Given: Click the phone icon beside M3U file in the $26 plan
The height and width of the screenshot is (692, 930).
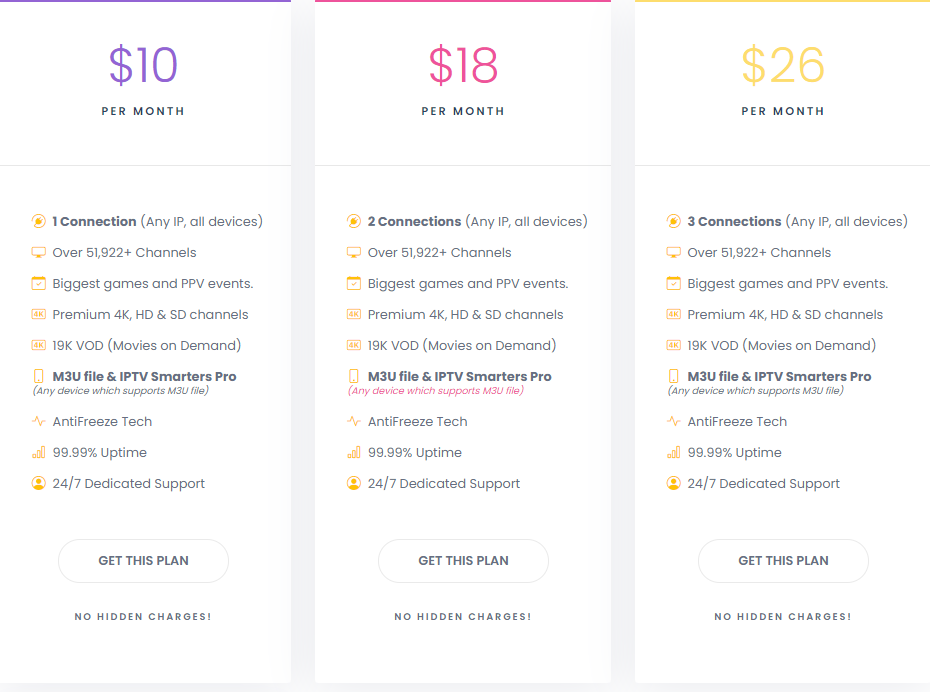Looking at the screenshot, I should point(673,377).
